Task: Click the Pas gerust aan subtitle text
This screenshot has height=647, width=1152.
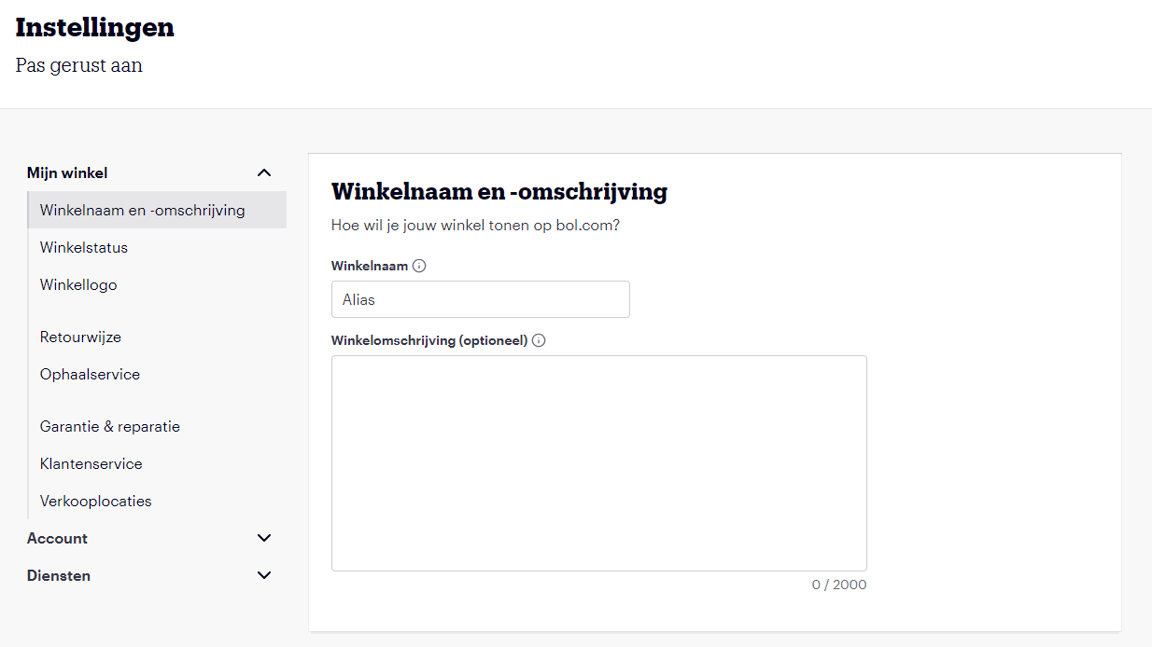Action: pyautogui.click(x=78, y=64)
